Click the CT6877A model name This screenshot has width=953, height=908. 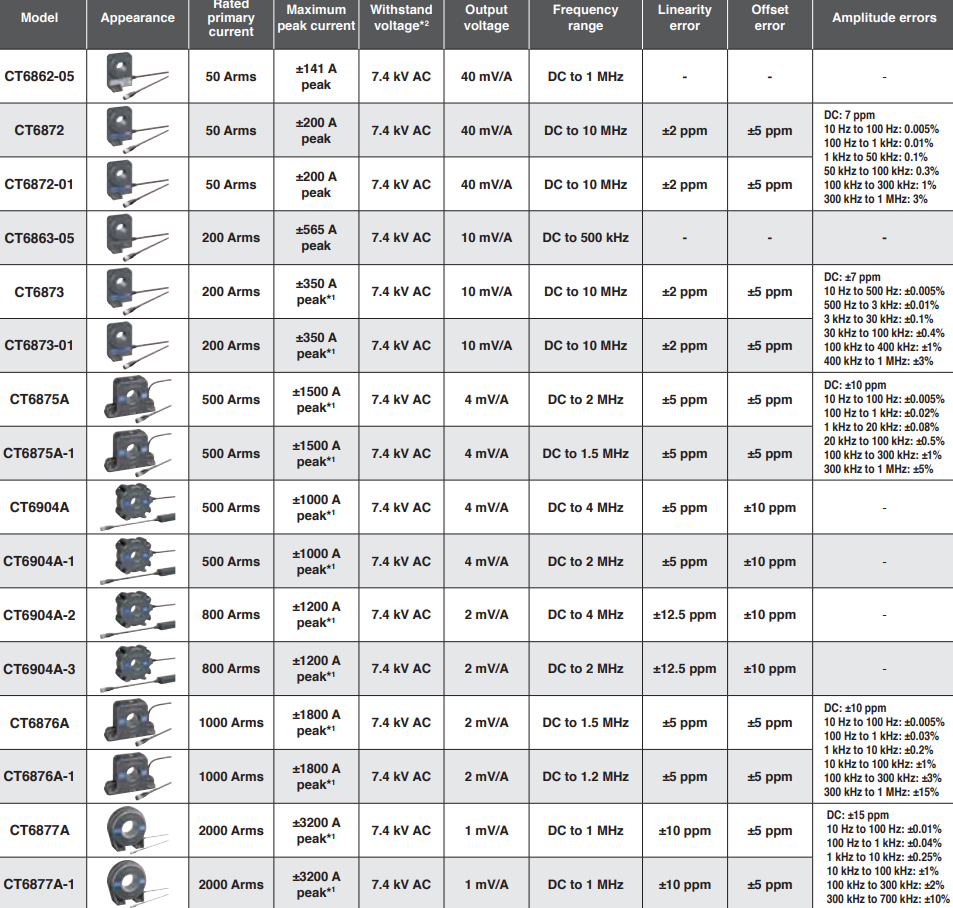point(40,830)
